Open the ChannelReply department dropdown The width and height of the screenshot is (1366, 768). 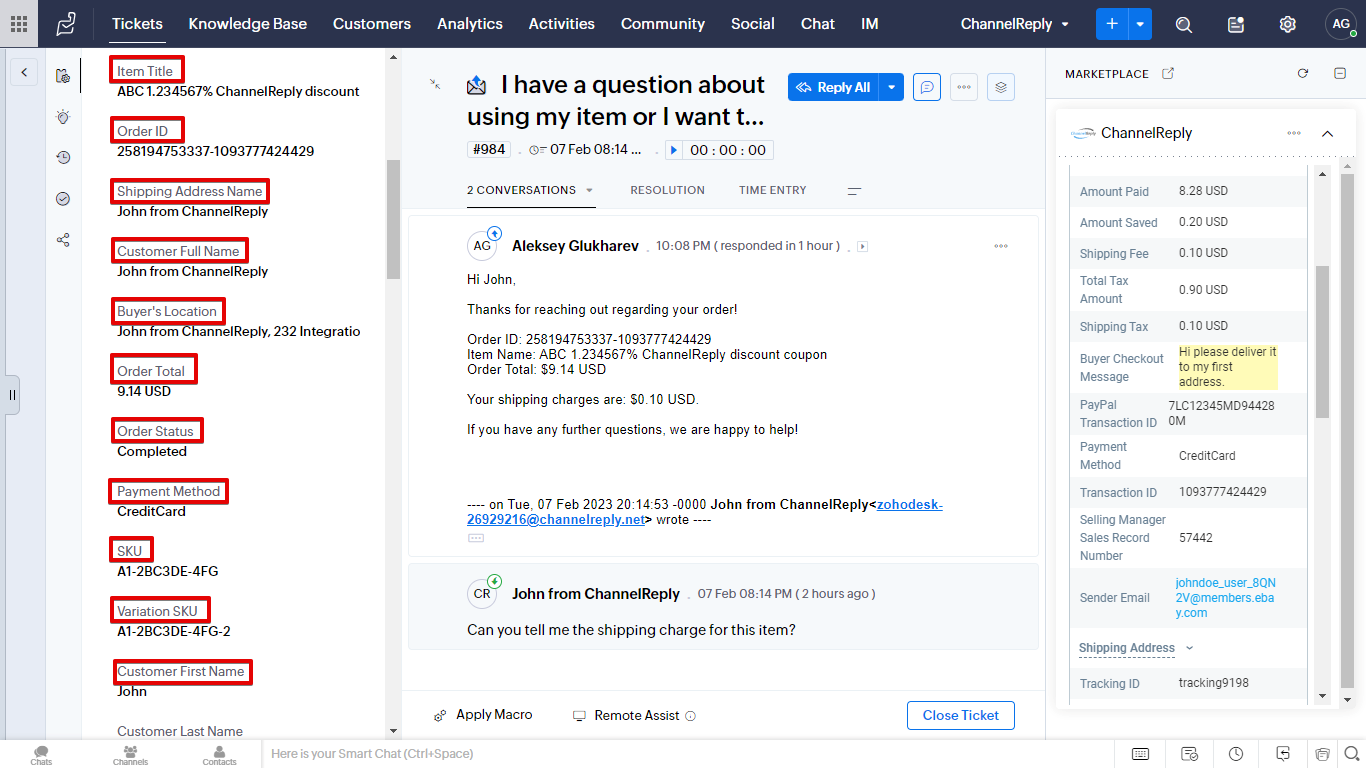pos(1014,24)
